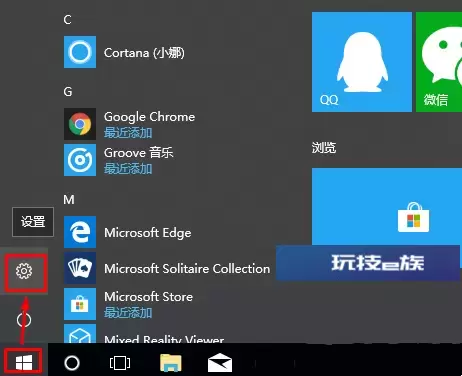Select "Microsoft Solitaire Collection" label
Screen dimensions: 462x376
(x=187, y=269)
